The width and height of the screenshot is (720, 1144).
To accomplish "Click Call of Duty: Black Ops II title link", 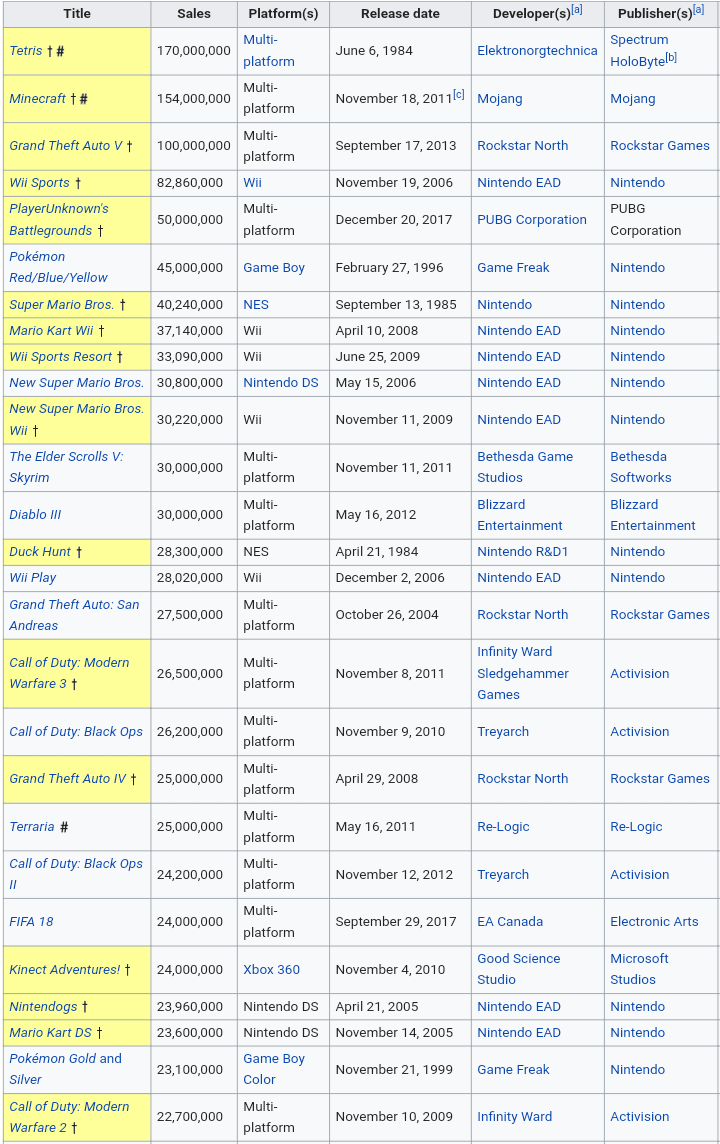I will pyautogui.click(x=76, y=874).
